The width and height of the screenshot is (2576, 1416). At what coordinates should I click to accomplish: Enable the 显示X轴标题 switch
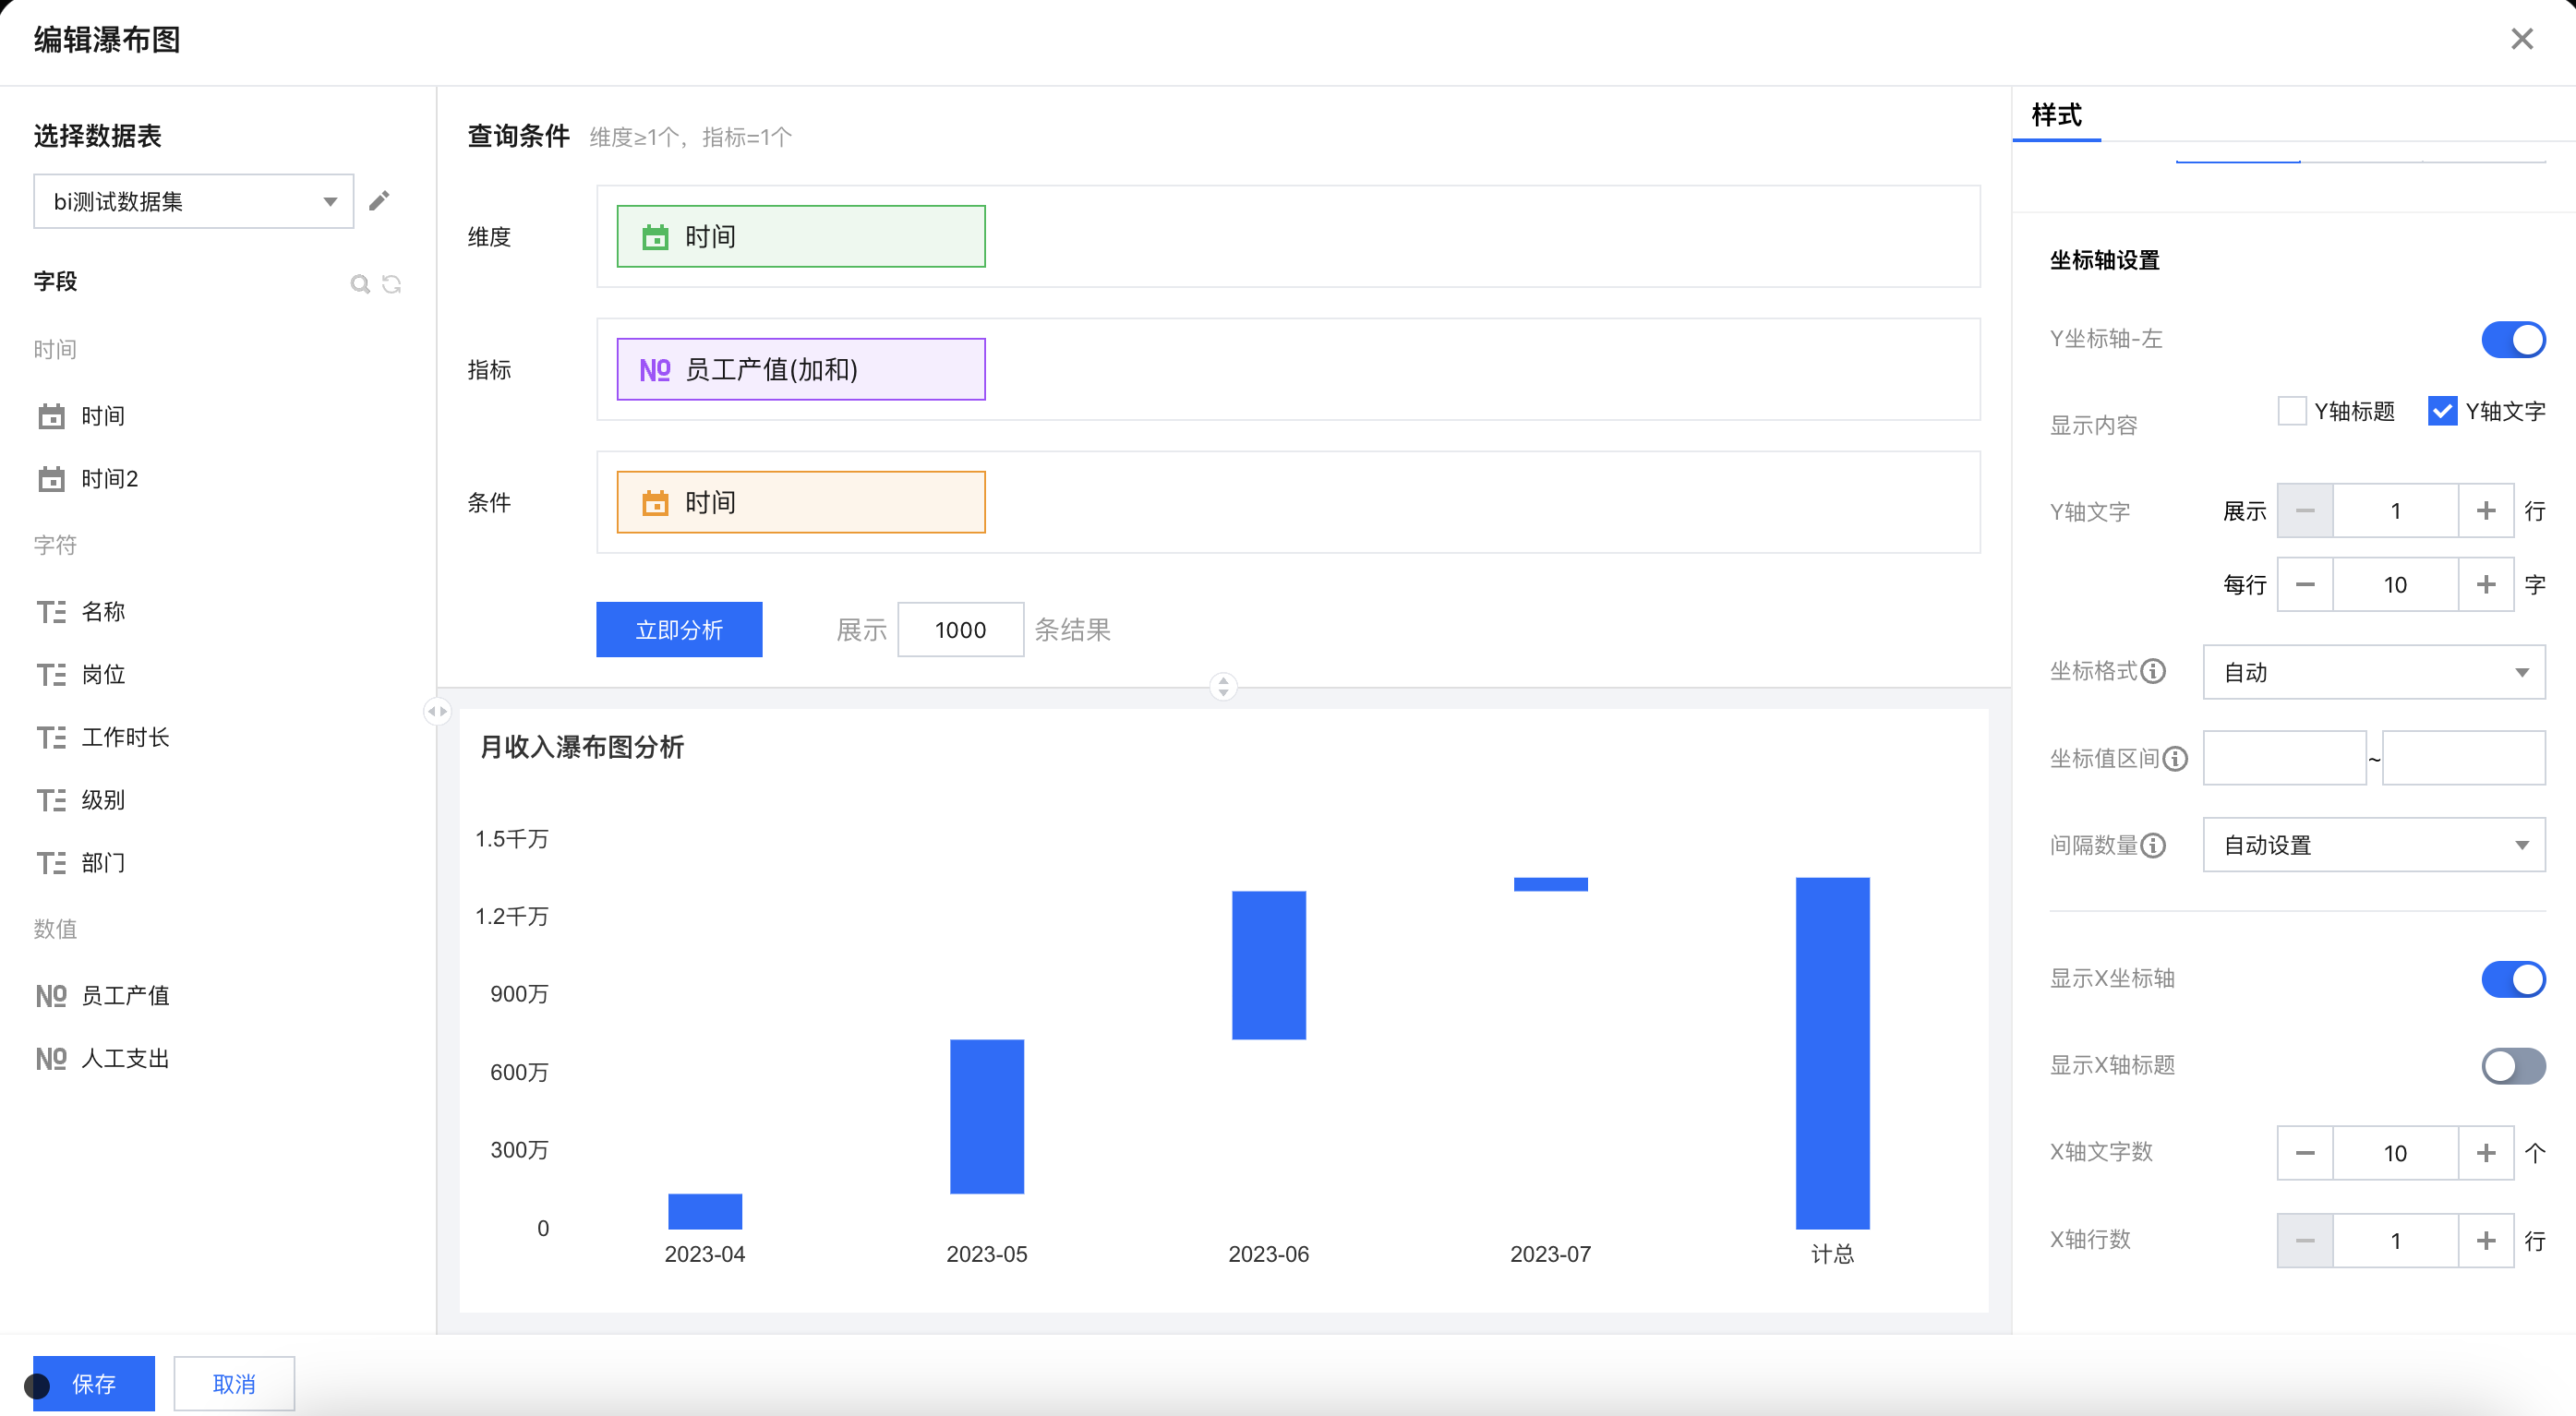pos(2512,1066)
